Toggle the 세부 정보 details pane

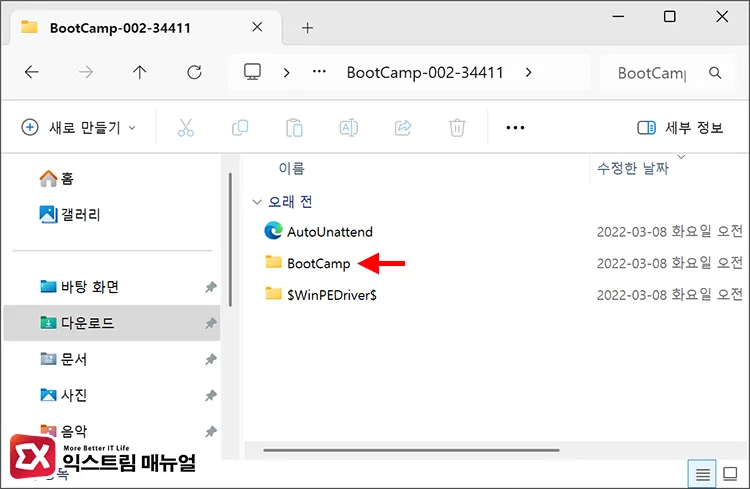click(680, 128)
